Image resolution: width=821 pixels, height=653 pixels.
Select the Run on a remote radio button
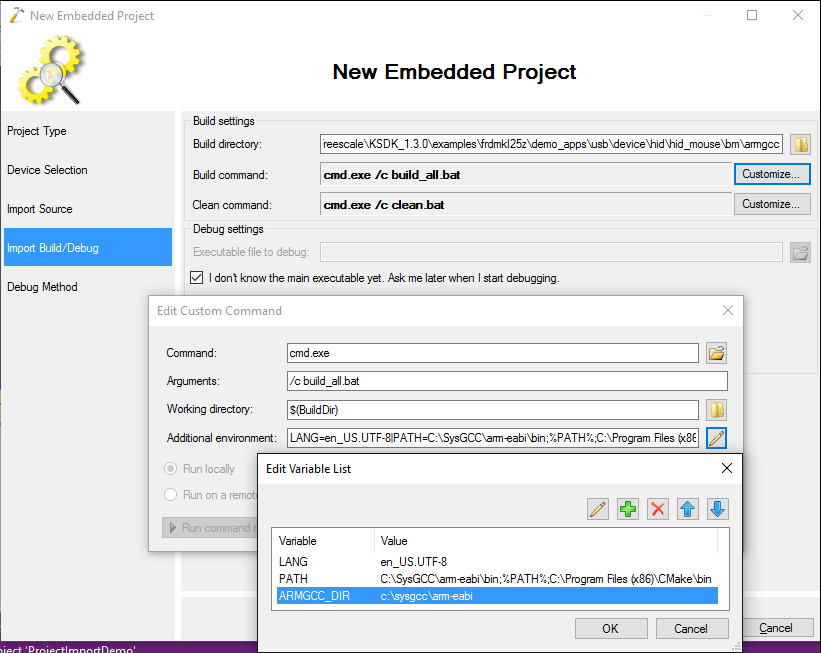point(171,495)
